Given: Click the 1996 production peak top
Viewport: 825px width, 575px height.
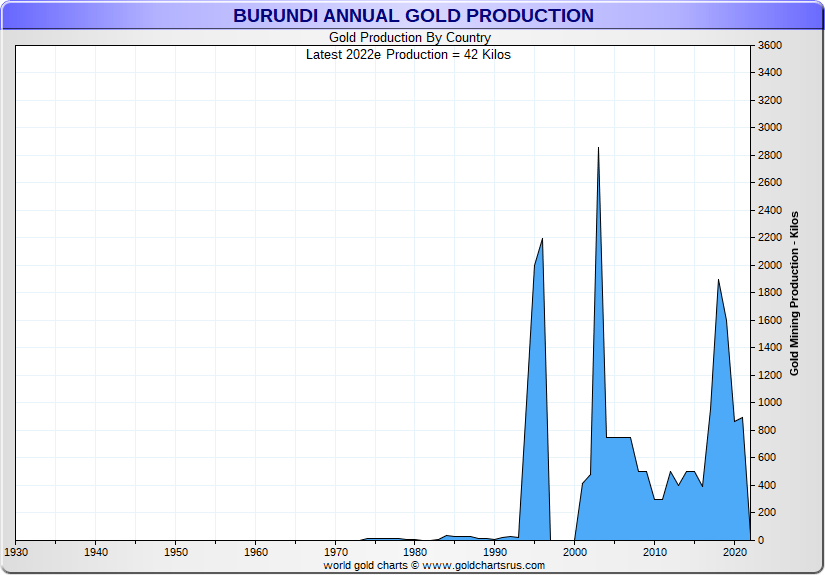Looking at the screenshot, I should click(542, 239).
